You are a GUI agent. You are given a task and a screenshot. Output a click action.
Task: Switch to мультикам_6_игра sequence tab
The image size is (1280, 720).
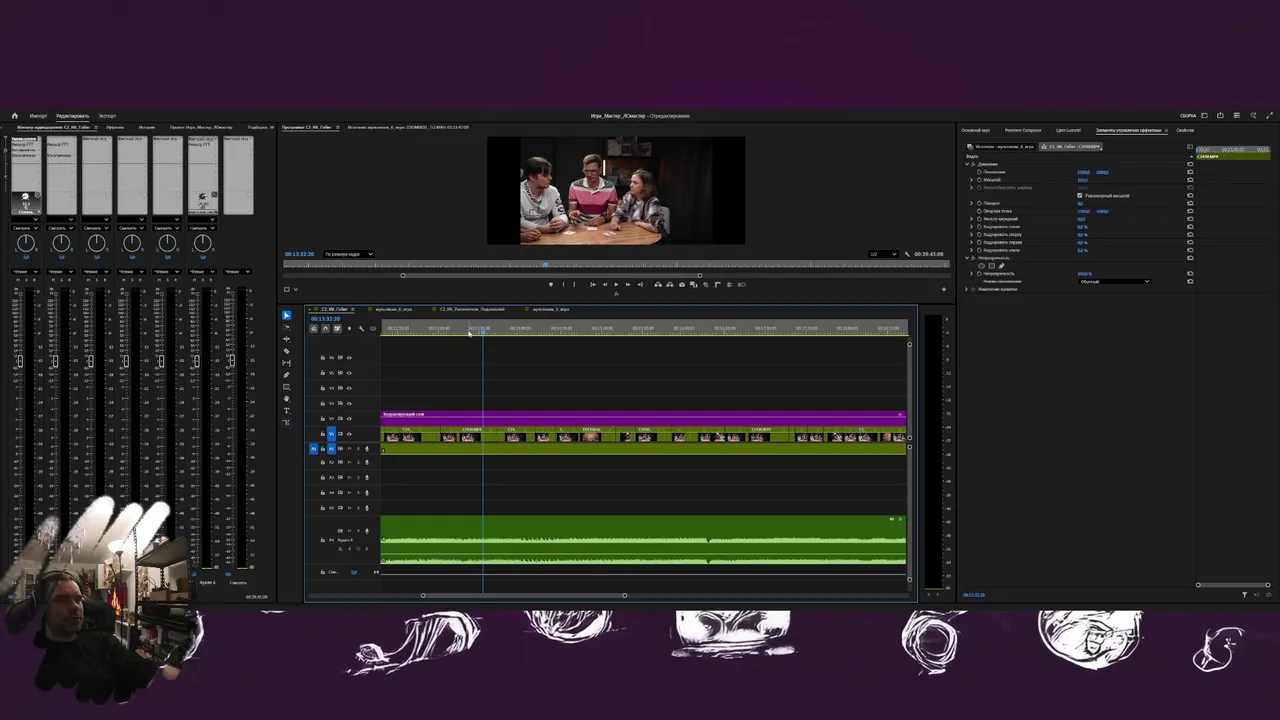(394, 309)
